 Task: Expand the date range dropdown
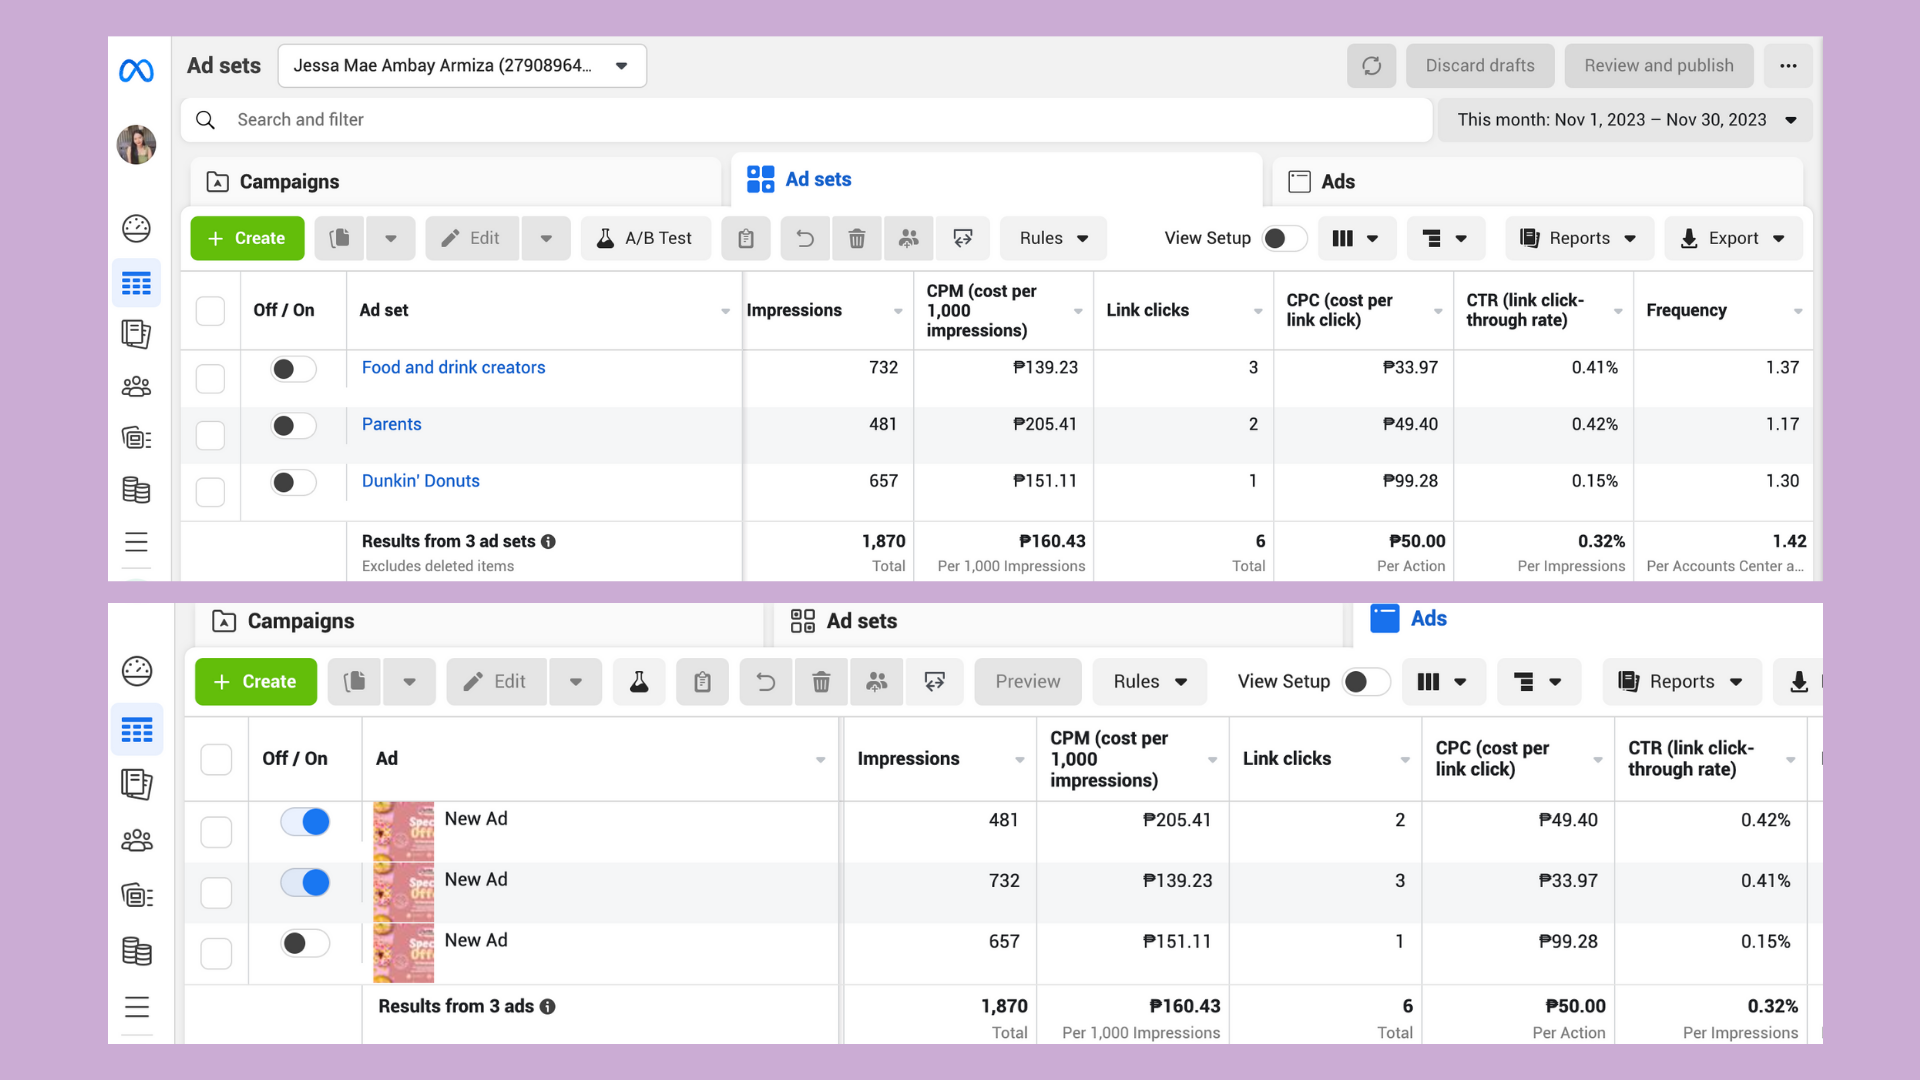tap(1626, 120)
